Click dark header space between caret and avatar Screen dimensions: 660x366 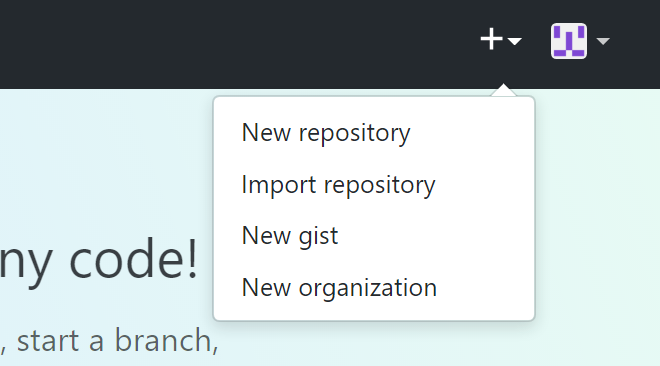(536, 41)
